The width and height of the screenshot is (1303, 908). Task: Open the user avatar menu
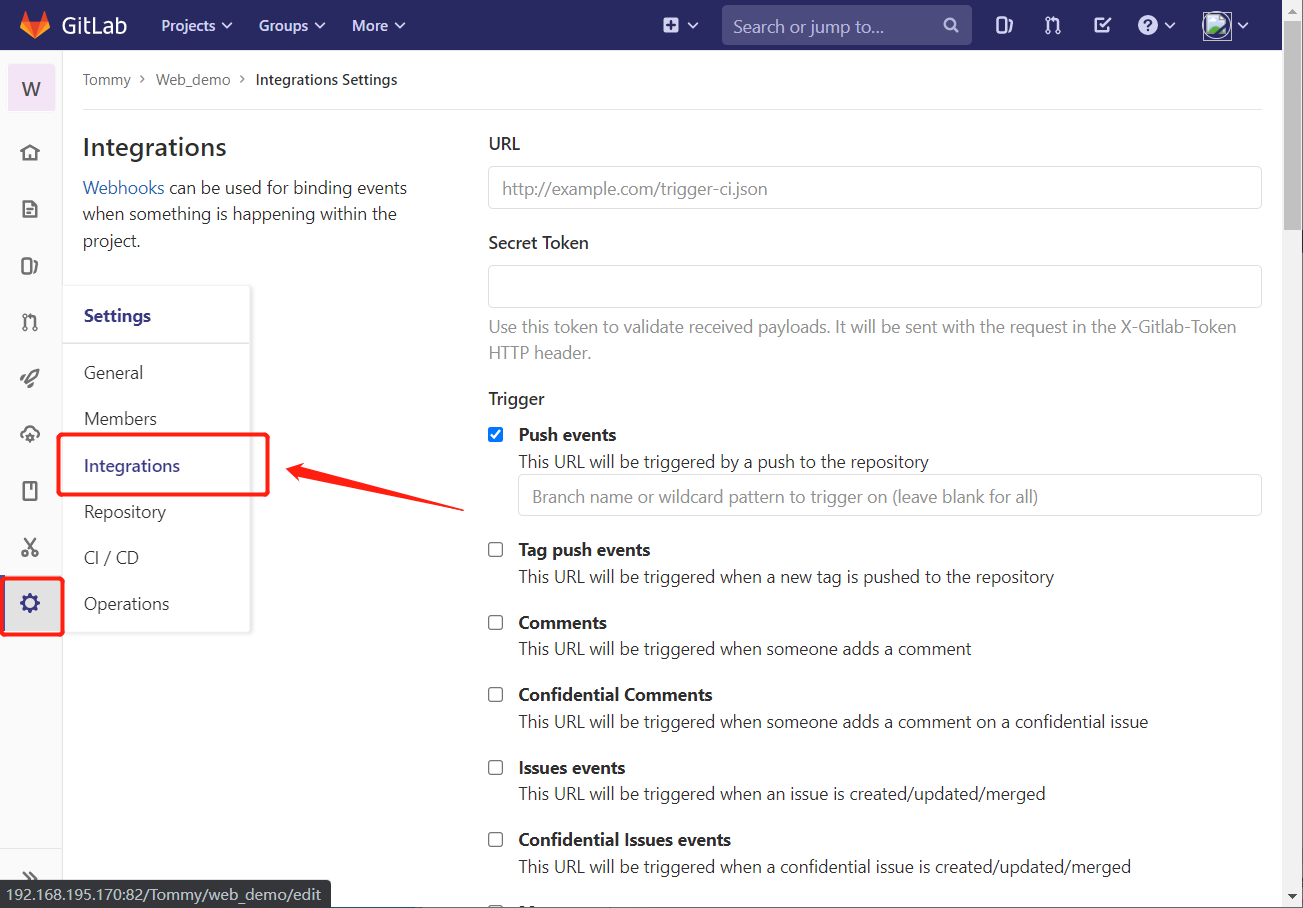(1226, 26)
